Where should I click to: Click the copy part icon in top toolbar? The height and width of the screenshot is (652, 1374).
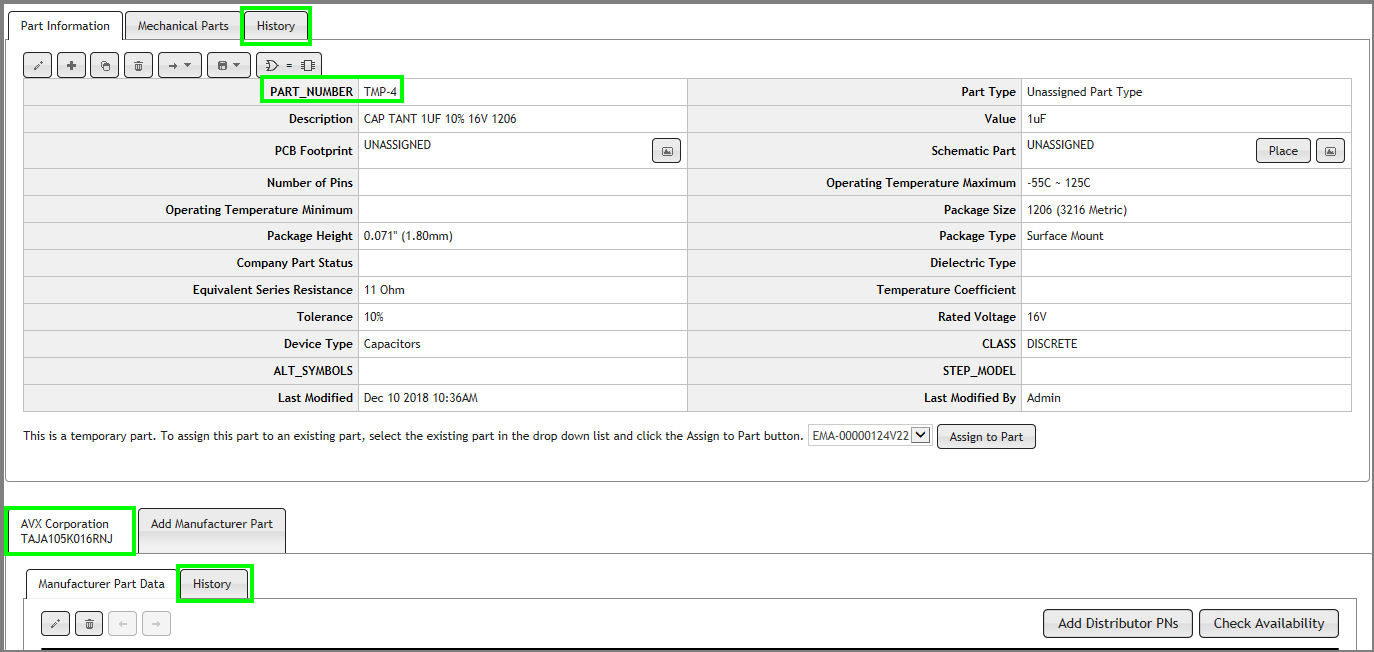105,66
